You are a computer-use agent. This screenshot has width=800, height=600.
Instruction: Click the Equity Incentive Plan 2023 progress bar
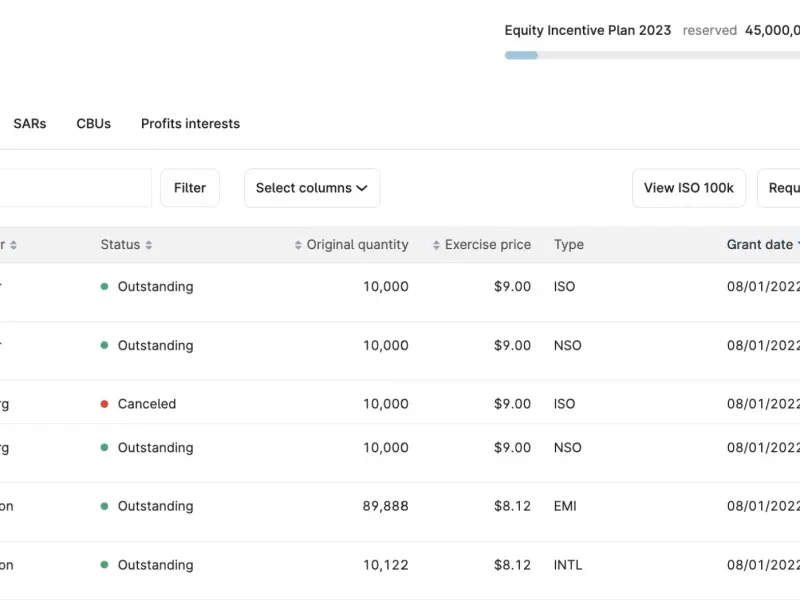click(652, 55)
